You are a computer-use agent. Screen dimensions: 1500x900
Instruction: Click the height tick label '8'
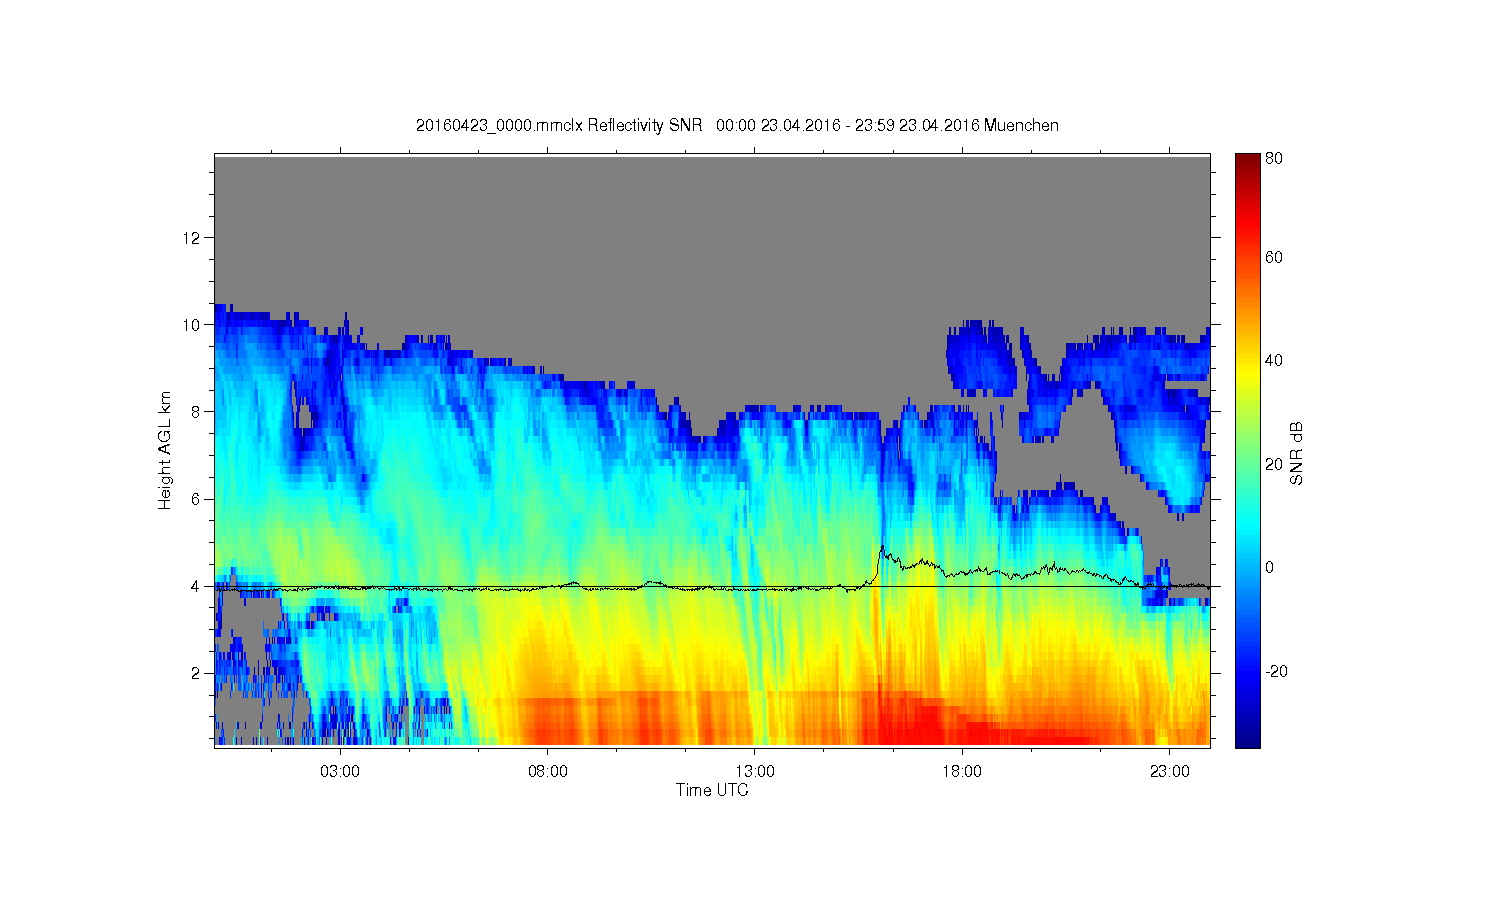196,411
